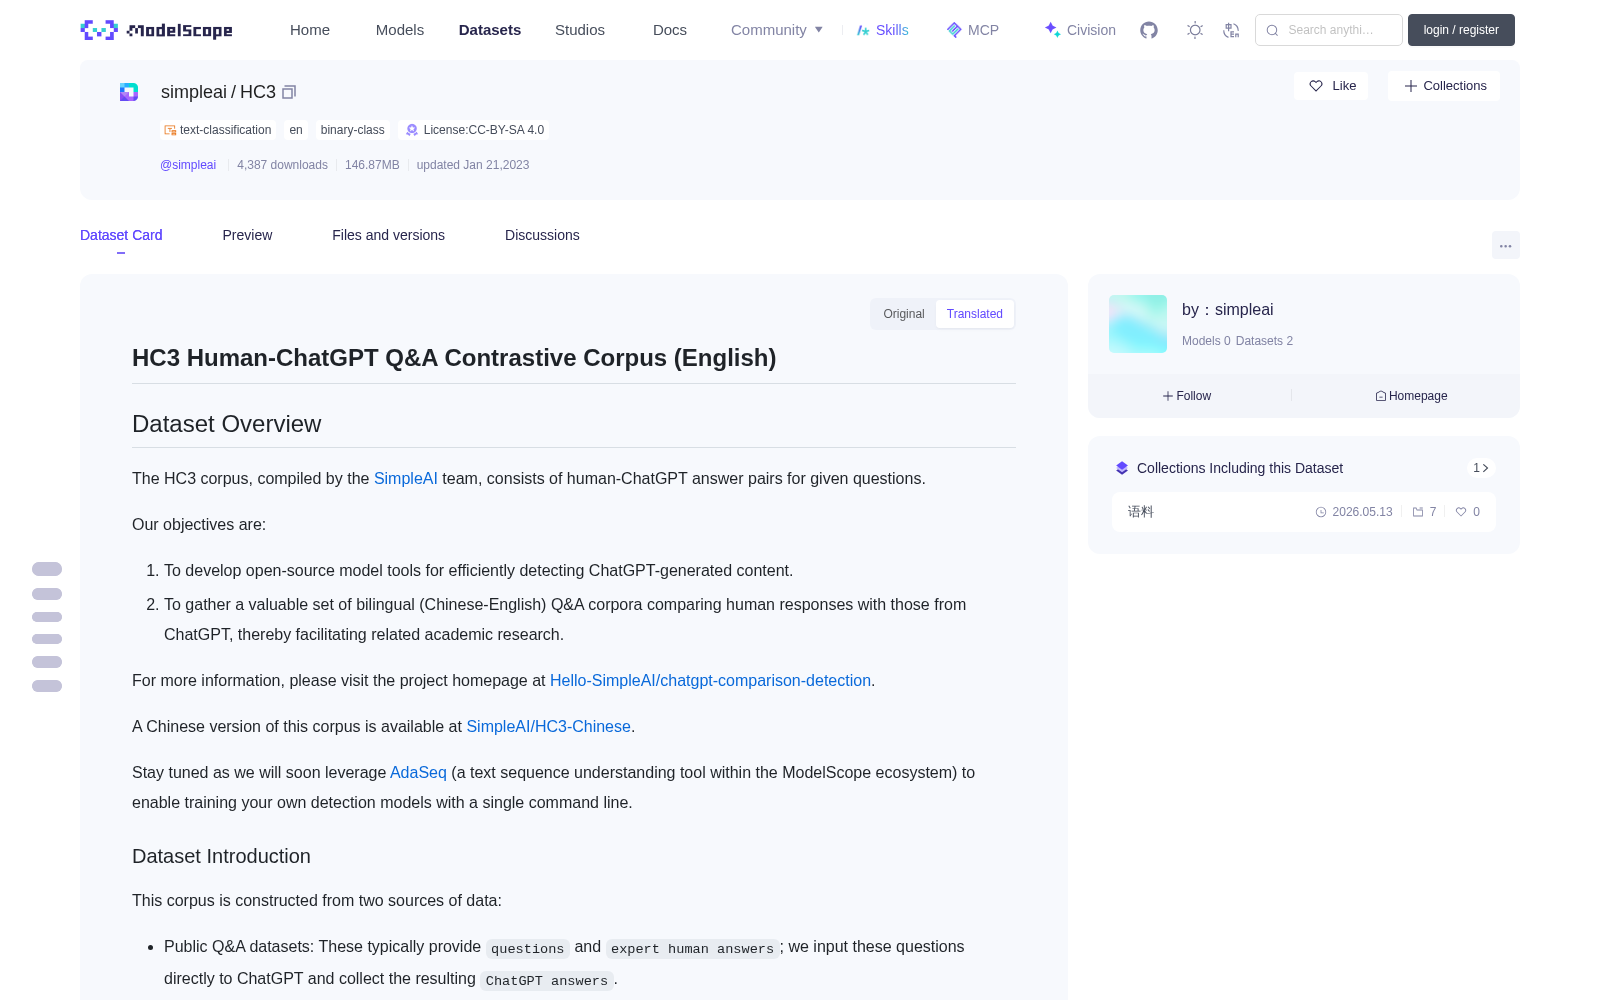Viewport: 1600px width, 1000px height.
Task: Click login / register button
Action: tap(1461, 30)
